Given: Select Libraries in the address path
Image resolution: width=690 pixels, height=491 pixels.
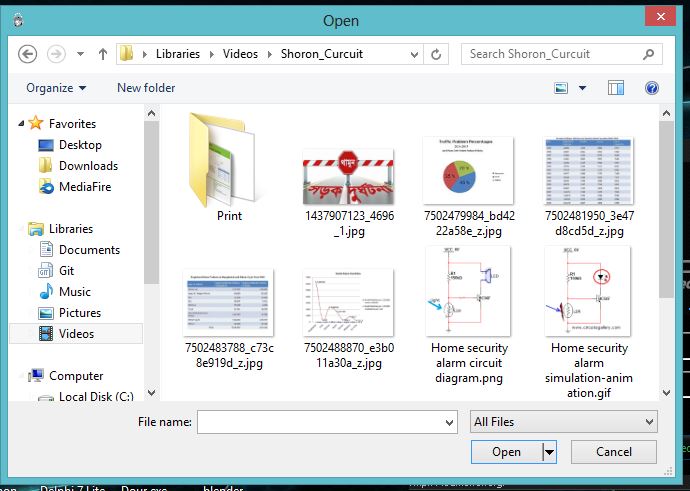Looking at the screenshot, I should coord(178,54).
